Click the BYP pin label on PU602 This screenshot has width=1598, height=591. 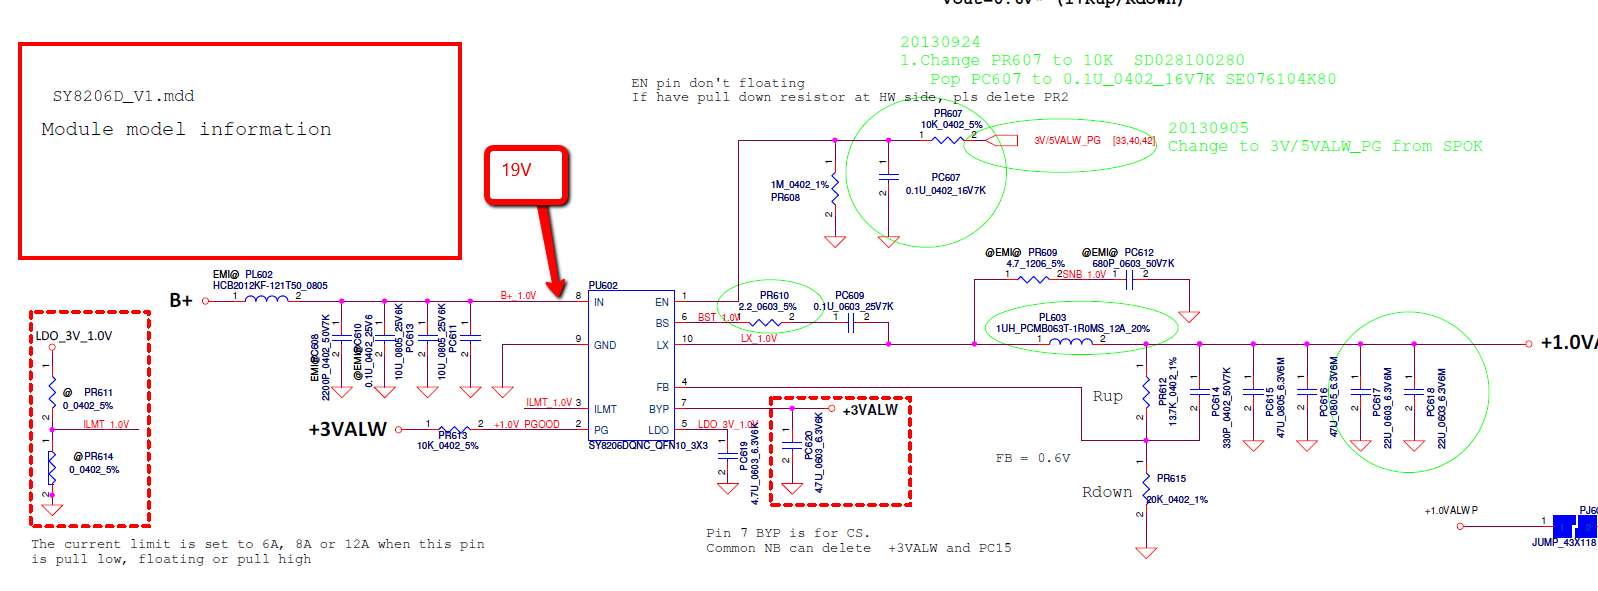click(659, 409)
